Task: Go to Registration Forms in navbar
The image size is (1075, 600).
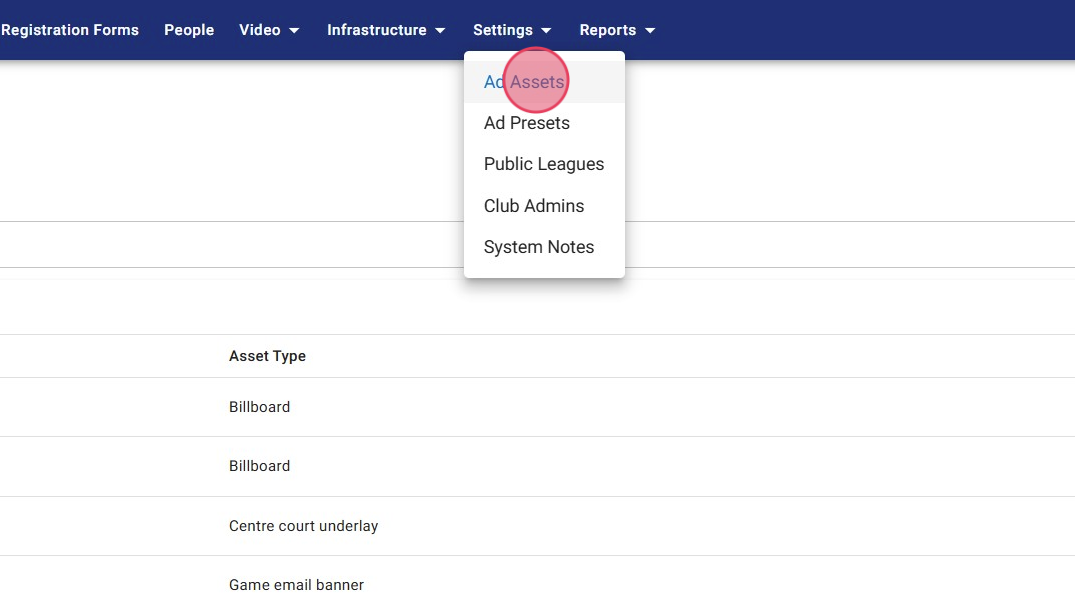Action: [x=70, y=30]
